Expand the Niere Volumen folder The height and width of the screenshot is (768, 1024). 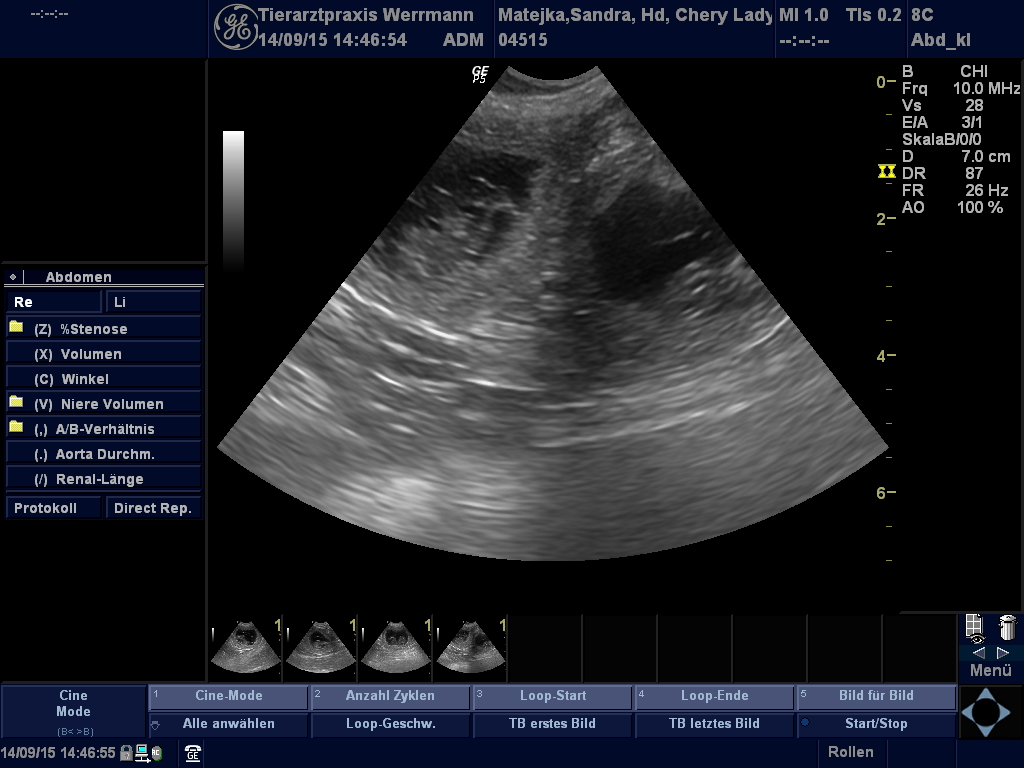click(x=16, y=403)
